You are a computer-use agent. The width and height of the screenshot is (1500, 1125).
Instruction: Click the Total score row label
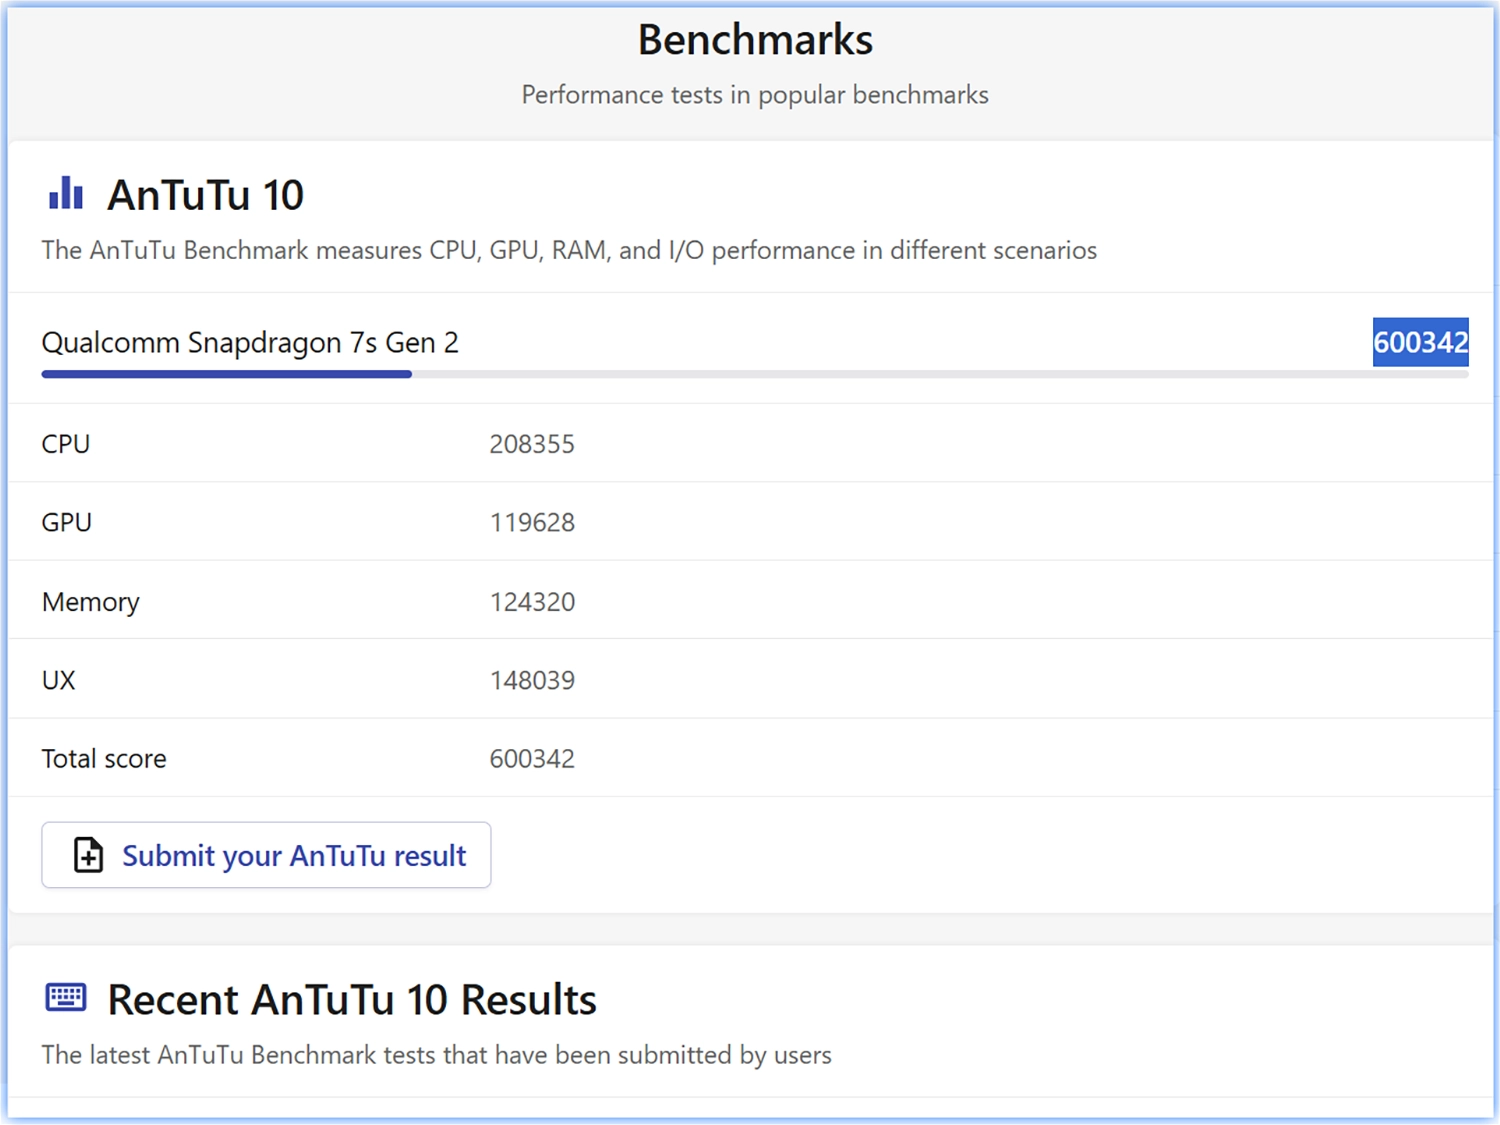coord(104,759)
